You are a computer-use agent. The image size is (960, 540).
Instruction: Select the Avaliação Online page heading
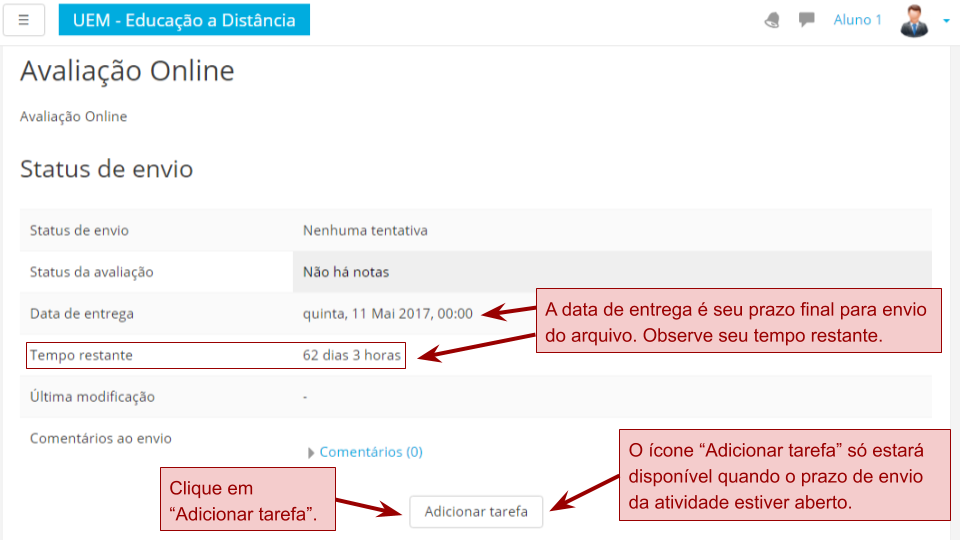127,71
